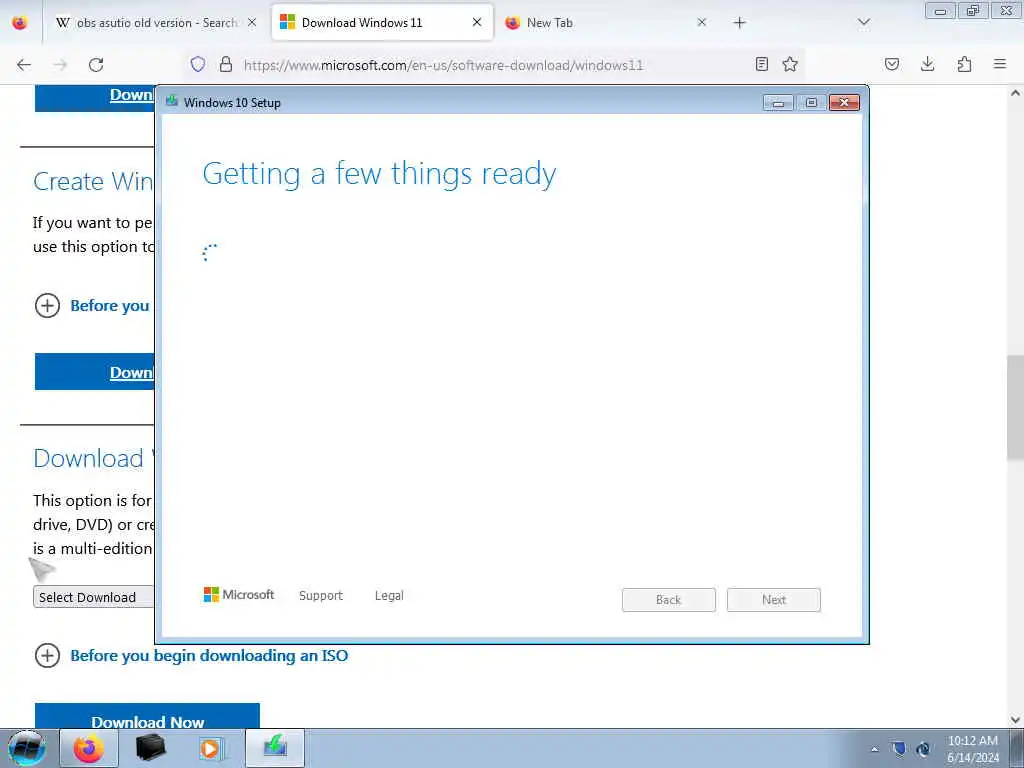This screenshot has height=768, width=1024.
Task: Close the Download Windows 11 tab
Action: pyautogui.click(x=477, y=23)
